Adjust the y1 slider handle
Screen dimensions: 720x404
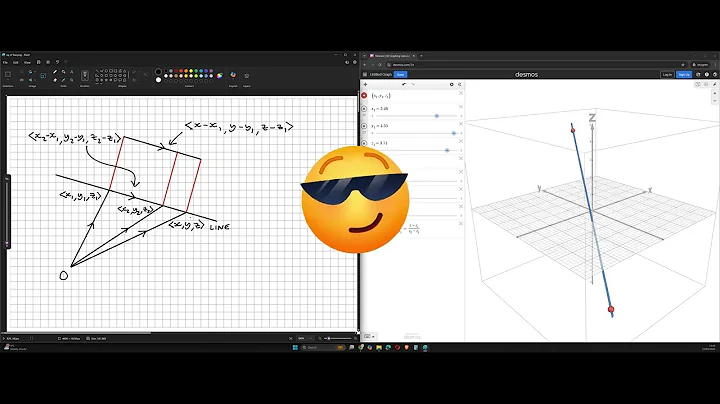click(454, 133)
